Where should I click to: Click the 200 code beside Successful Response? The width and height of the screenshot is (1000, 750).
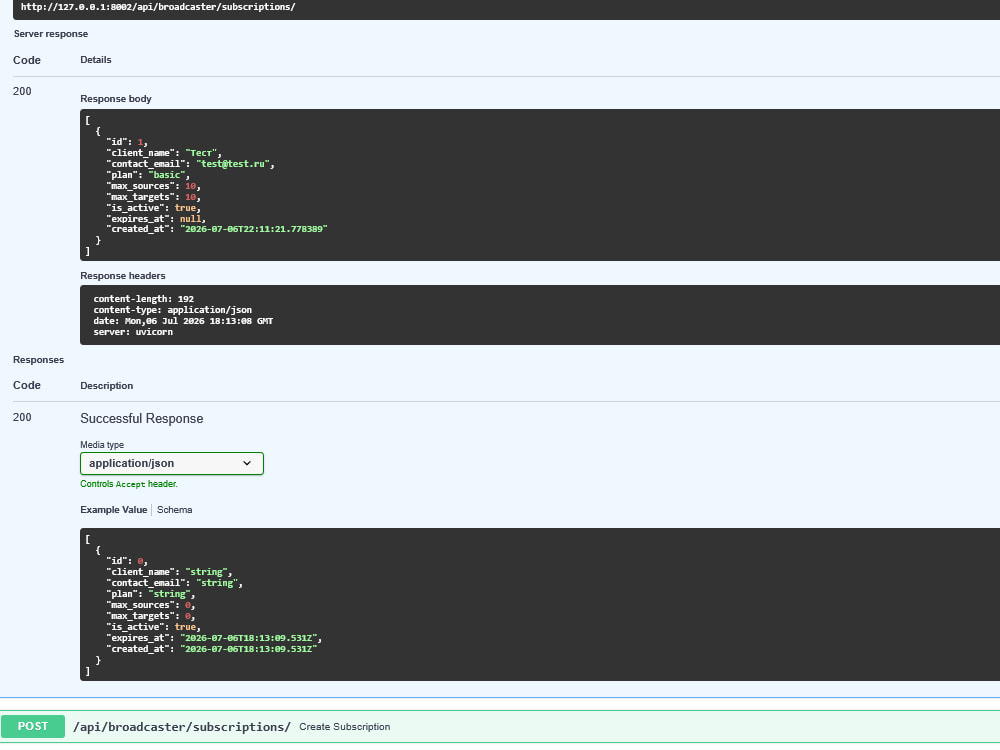[x=22, y=417]
